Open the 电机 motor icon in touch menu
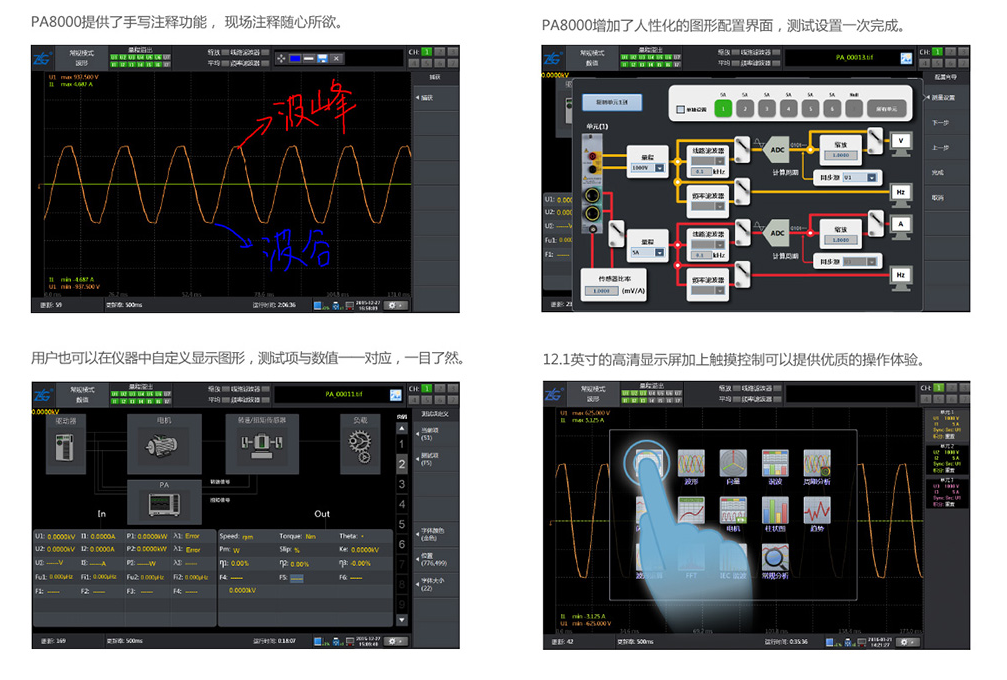The width and height of the screenshot is (1007, 680). [733, 510]
